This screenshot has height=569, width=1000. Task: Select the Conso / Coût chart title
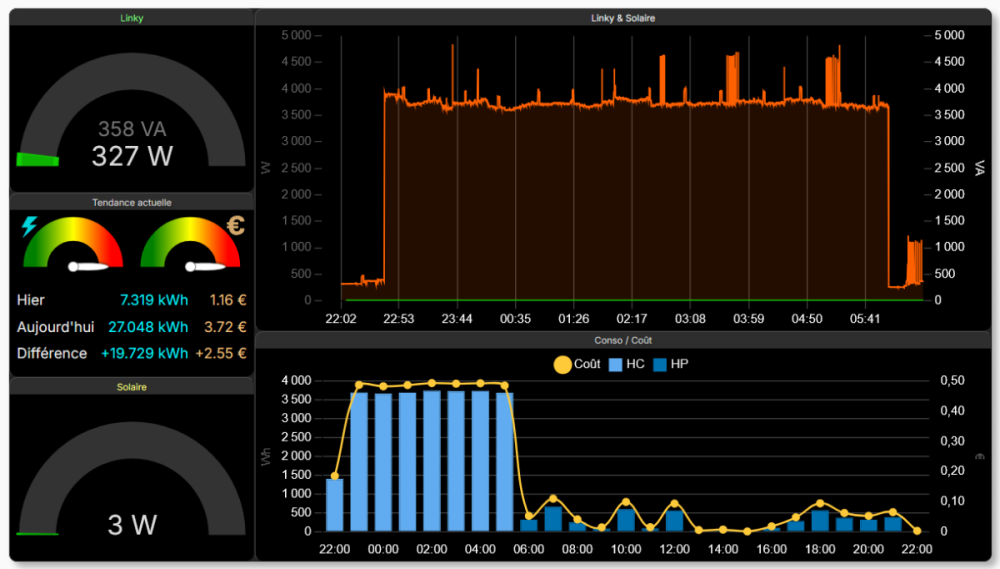tap(623, 341)
